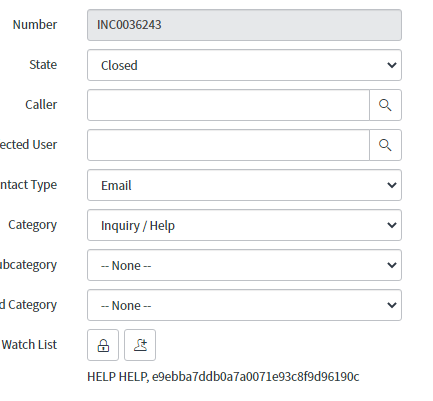This screenshot has width=433, height=401.
Task: Click the Add Me icon beside the Watch List lock
Action: point(140,345)
